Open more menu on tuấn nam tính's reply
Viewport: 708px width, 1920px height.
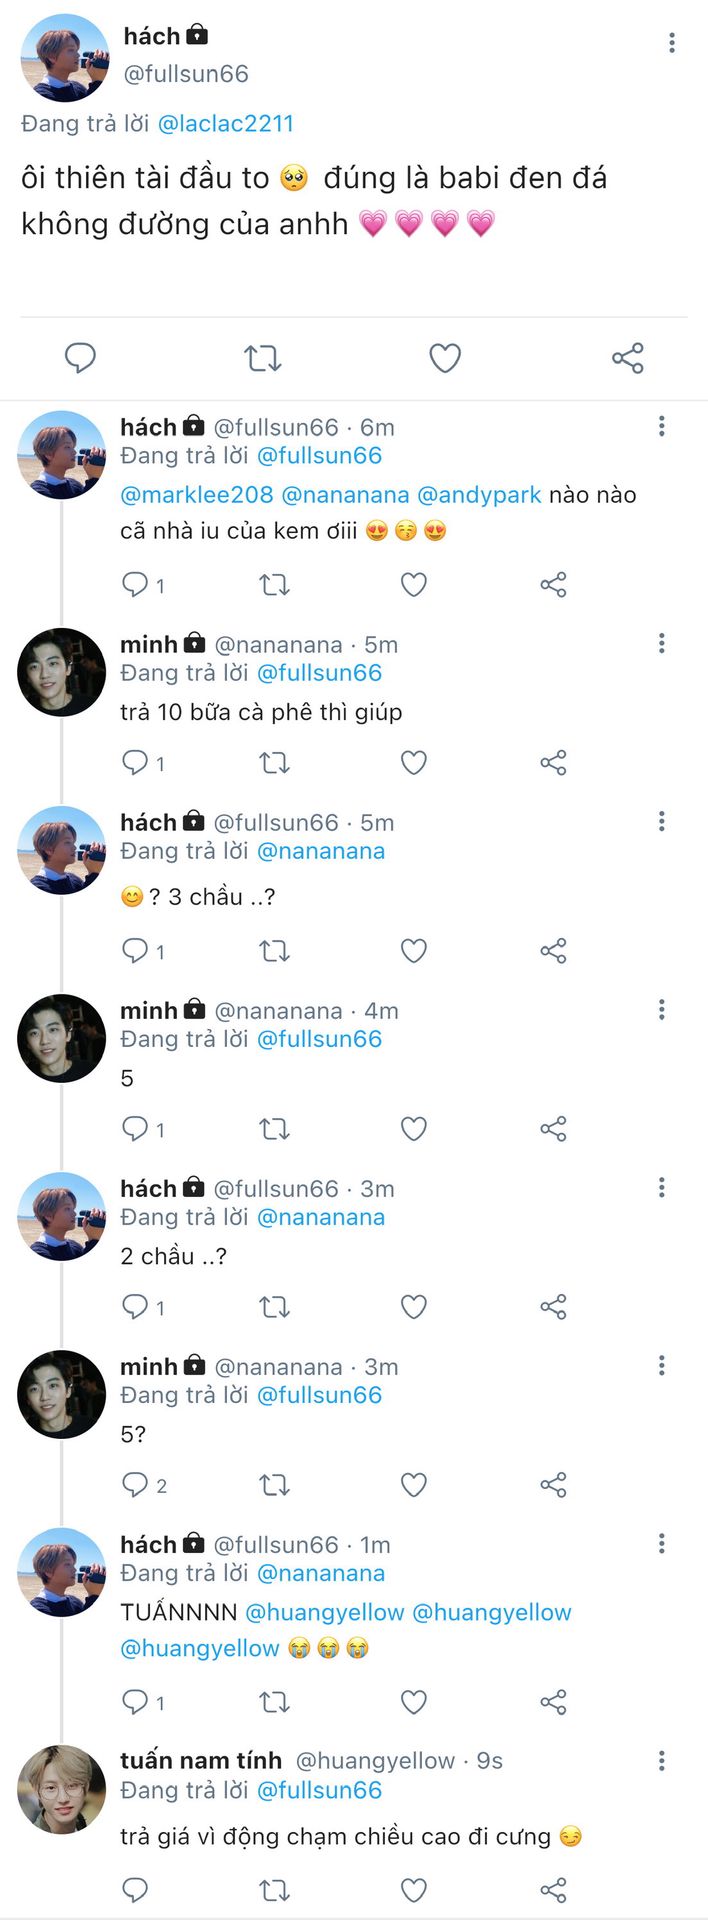click(x=661, y=1761)
